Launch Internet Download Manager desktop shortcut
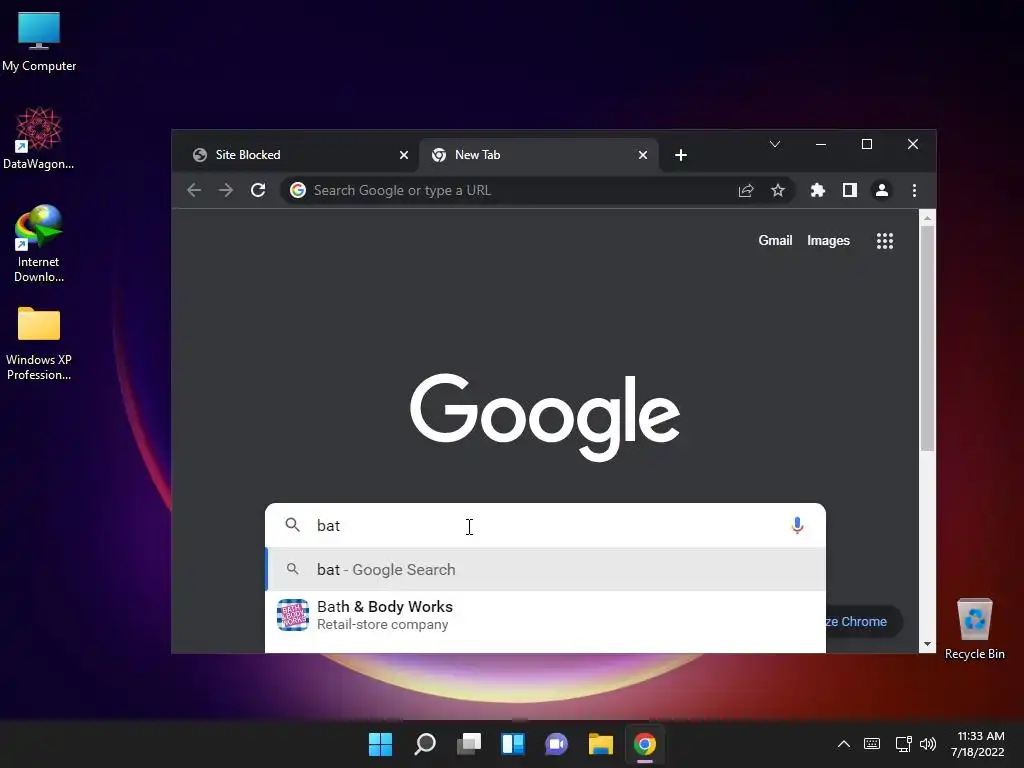The height and width of the screenshot is (768, 1024). (x=39, y=244)
